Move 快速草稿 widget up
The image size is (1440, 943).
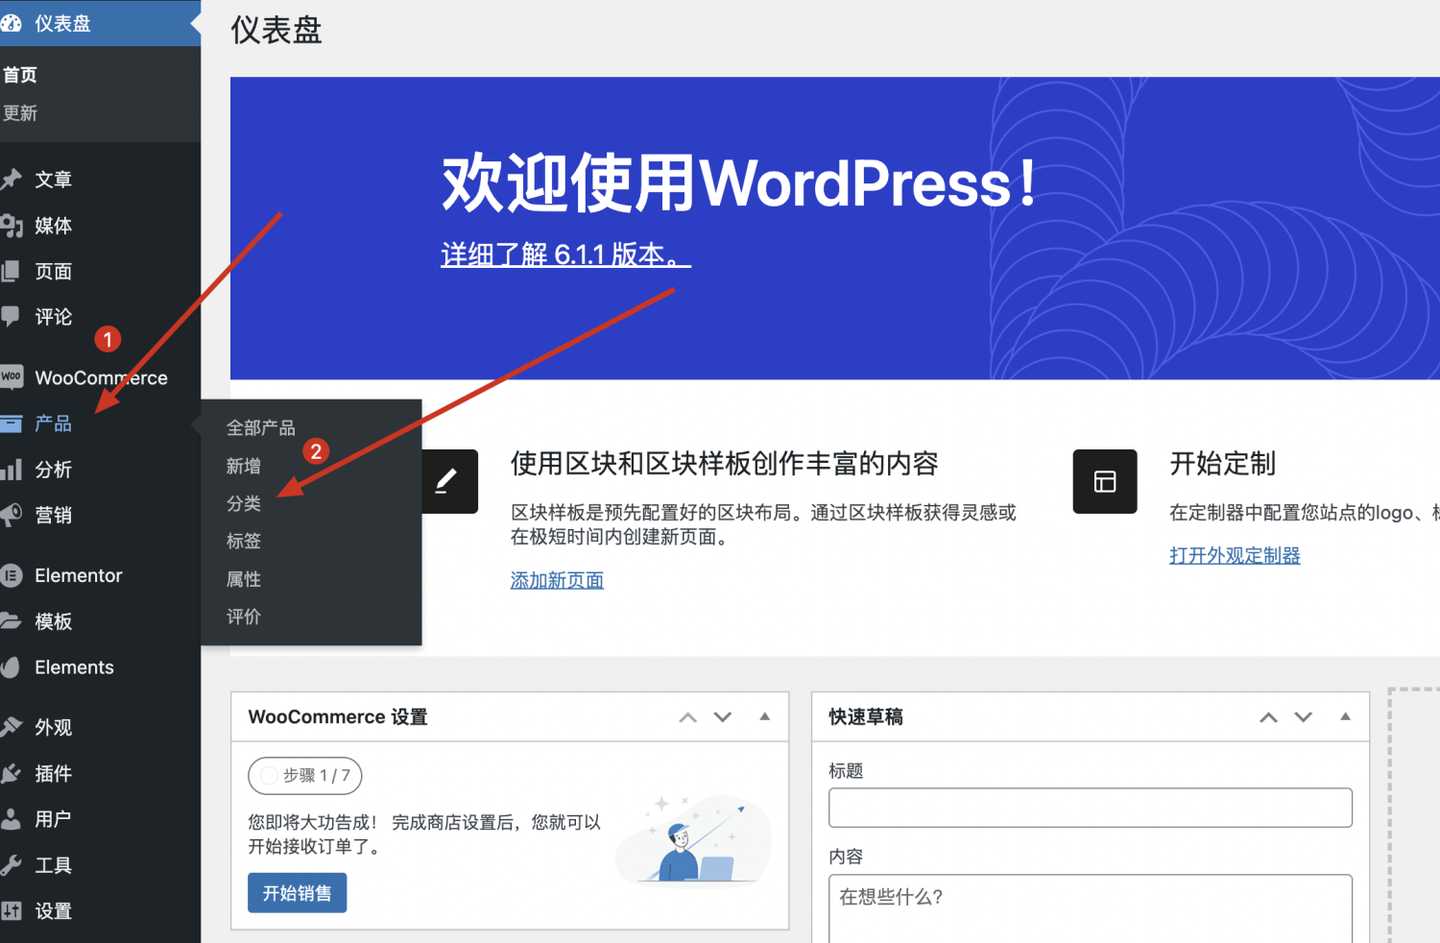[1268, 717]
